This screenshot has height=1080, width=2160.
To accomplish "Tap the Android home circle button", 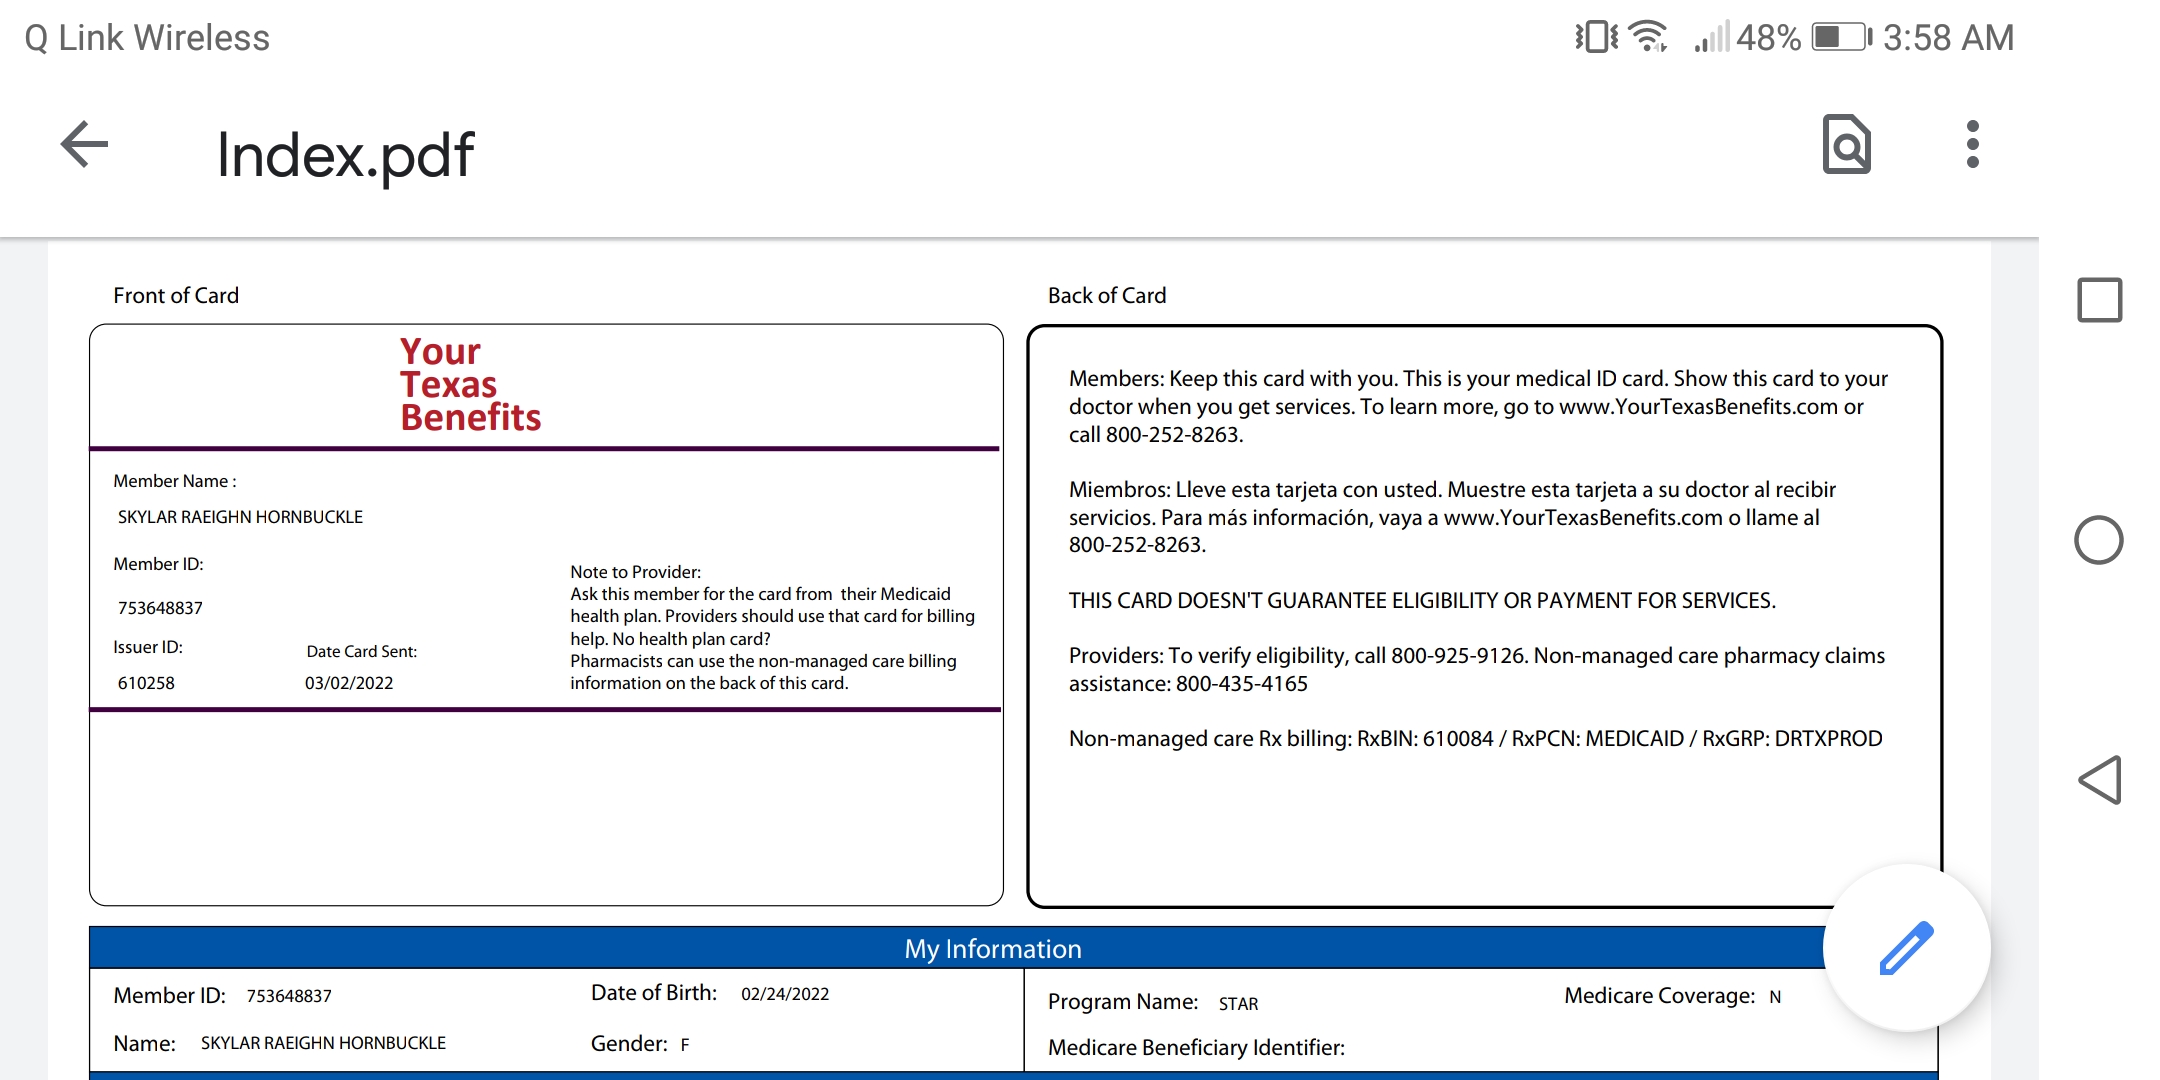I will click(x=2099, y=540).
